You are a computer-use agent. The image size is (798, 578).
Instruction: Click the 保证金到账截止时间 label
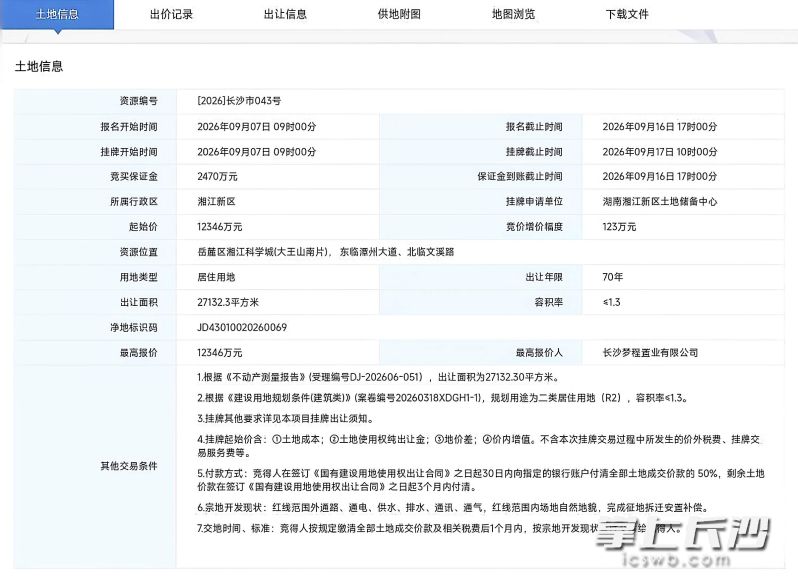tap(520, 177)
